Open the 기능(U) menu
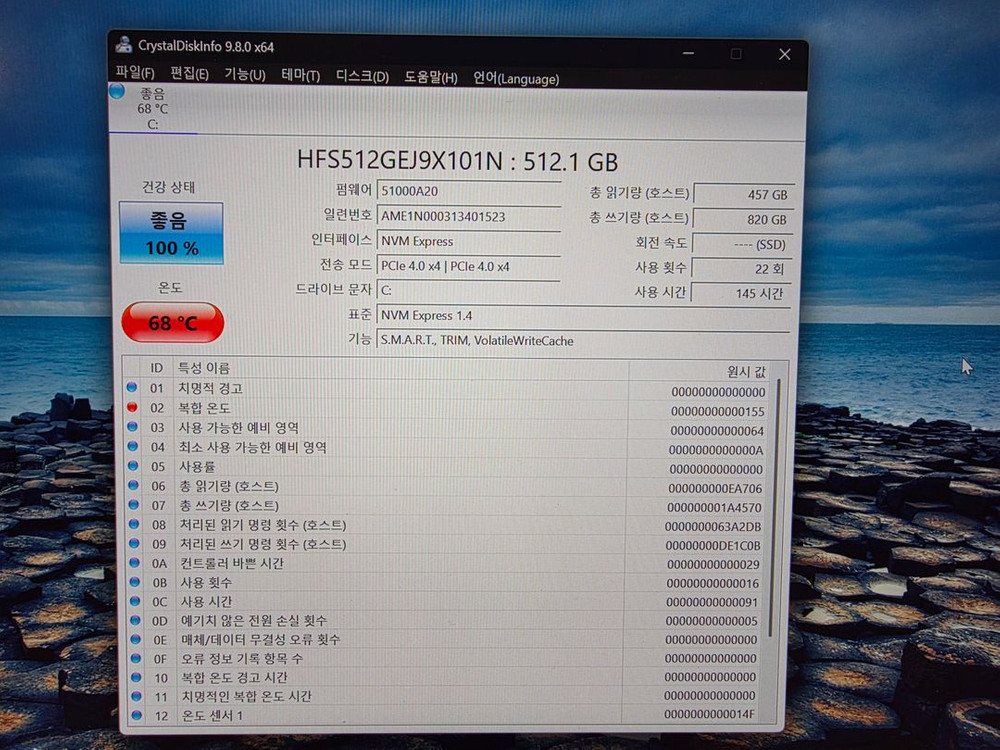Viewport: 1000px width, 750px height. (x=245, y=74)
